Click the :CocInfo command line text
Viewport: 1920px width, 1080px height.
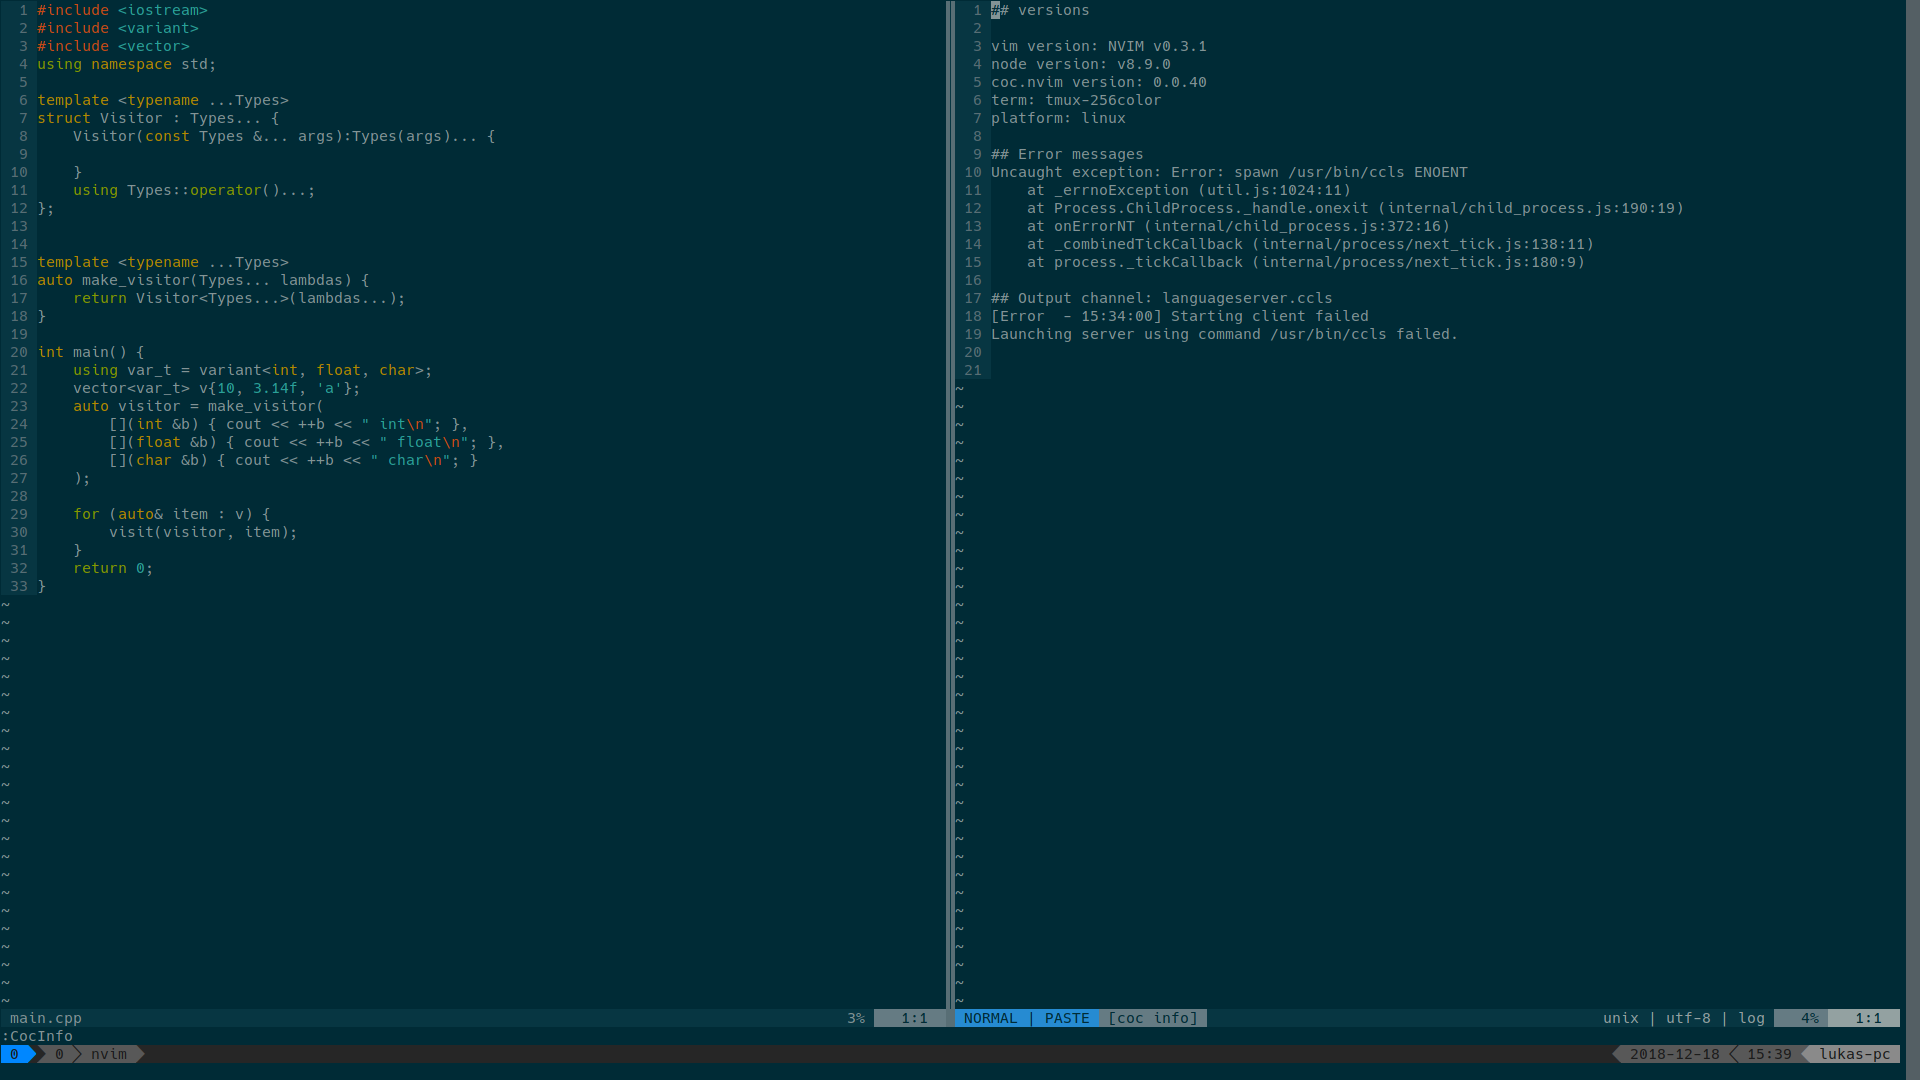[37, 1036]
